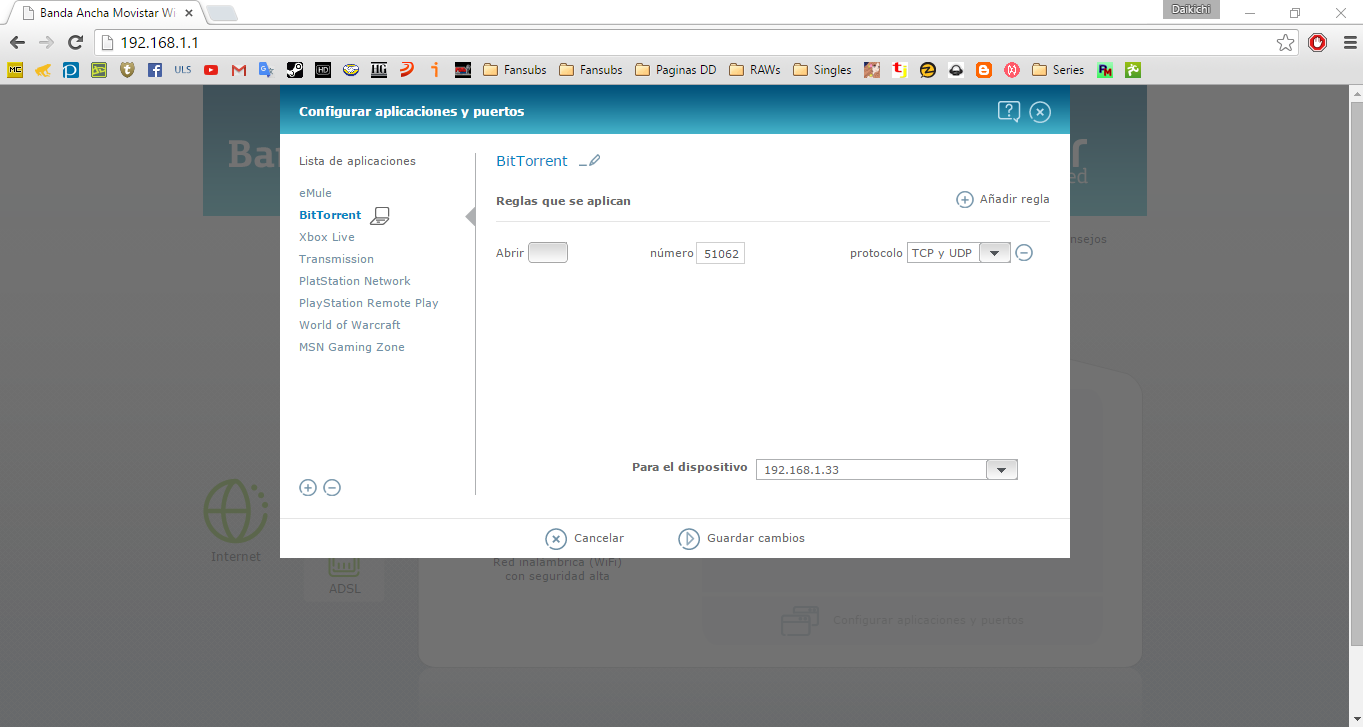Open the Steam bookmark
Screen dimensions: 1363x727
295,70
